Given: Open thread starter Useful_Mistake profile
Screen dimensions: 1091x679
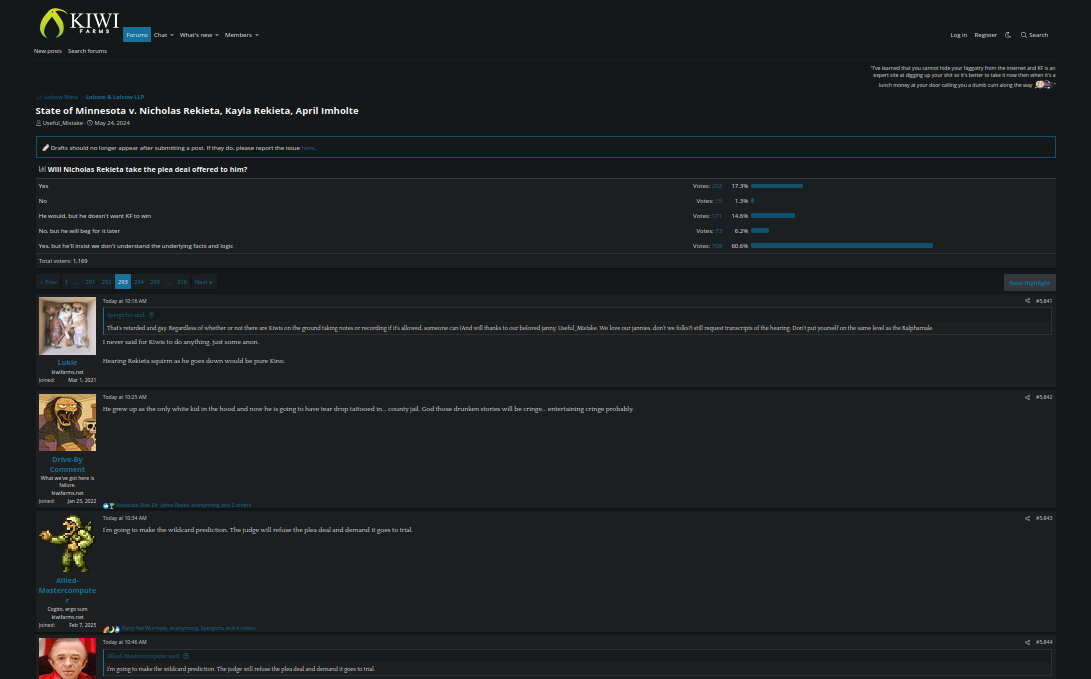Looking at the screenshot, I should (63, 123).
